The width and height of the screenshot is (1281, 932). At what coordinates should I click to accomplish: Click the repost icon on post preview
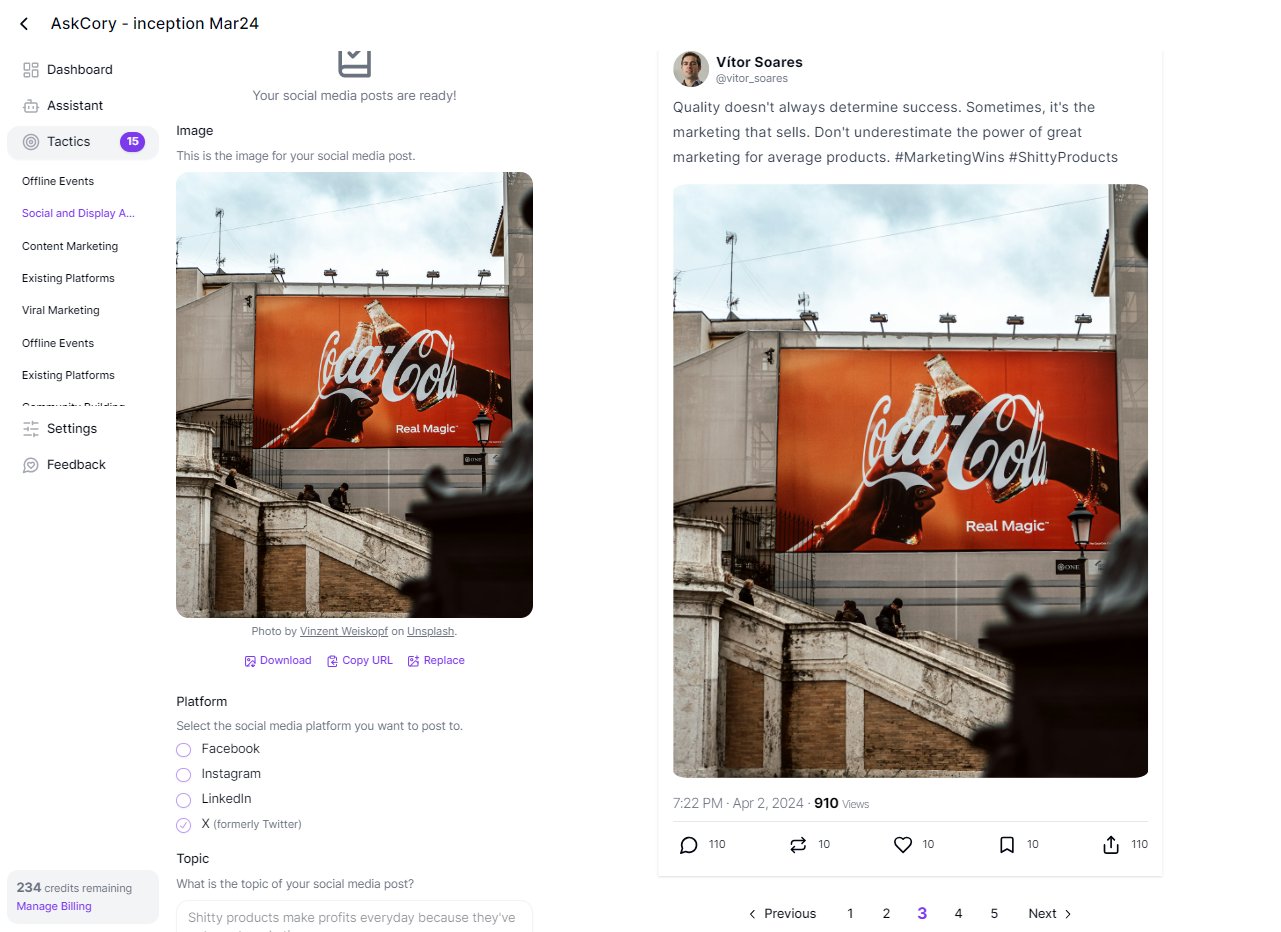797,845
